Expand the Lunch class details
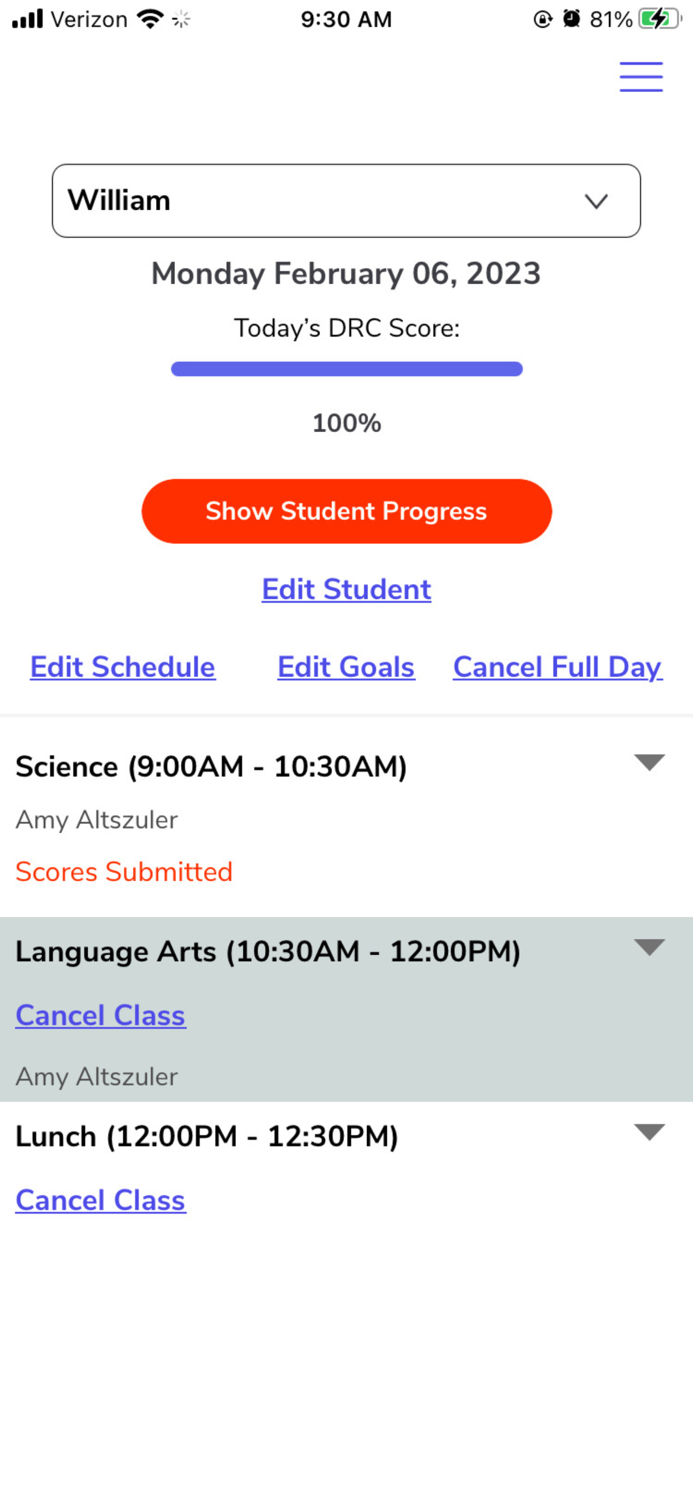Viewport: 693px width, 1500px height. [x=649, y=1131]
